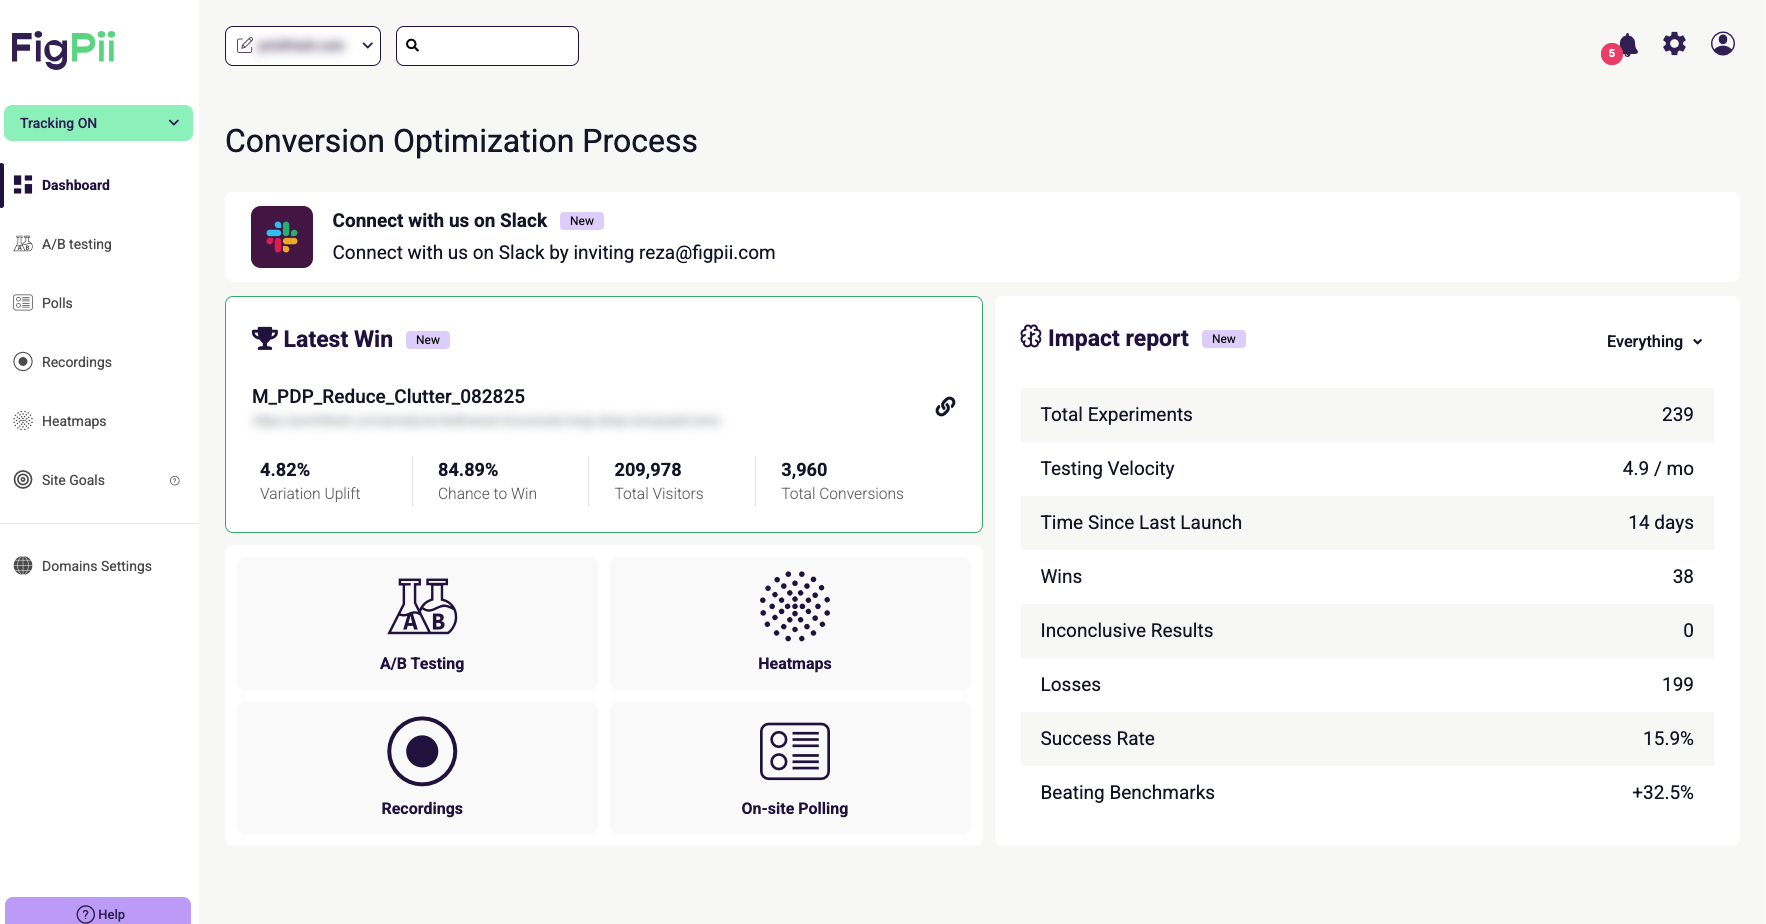Viewport: 1766px width, 924px height.
Task: Click the Latest Win trophy icon
Action: pyautogui.click(x=264, y=339)
